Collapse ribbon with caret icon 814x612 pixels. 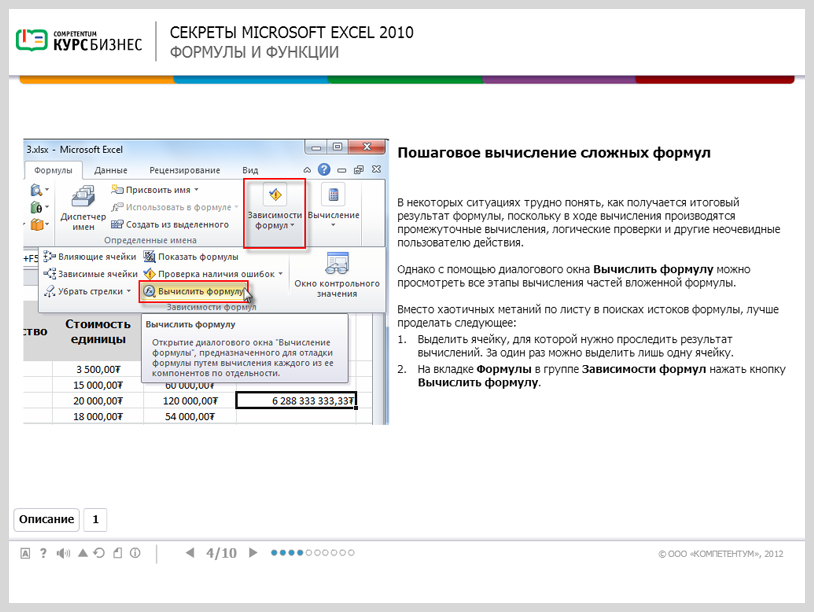click(x=307, y=170)
